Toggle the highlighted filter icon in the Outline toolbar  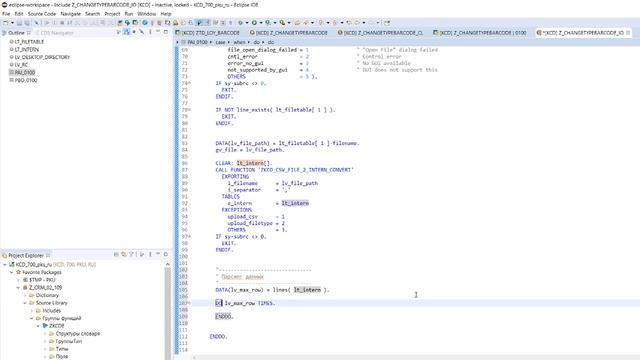pyautogui.click(x=127, y=32)
